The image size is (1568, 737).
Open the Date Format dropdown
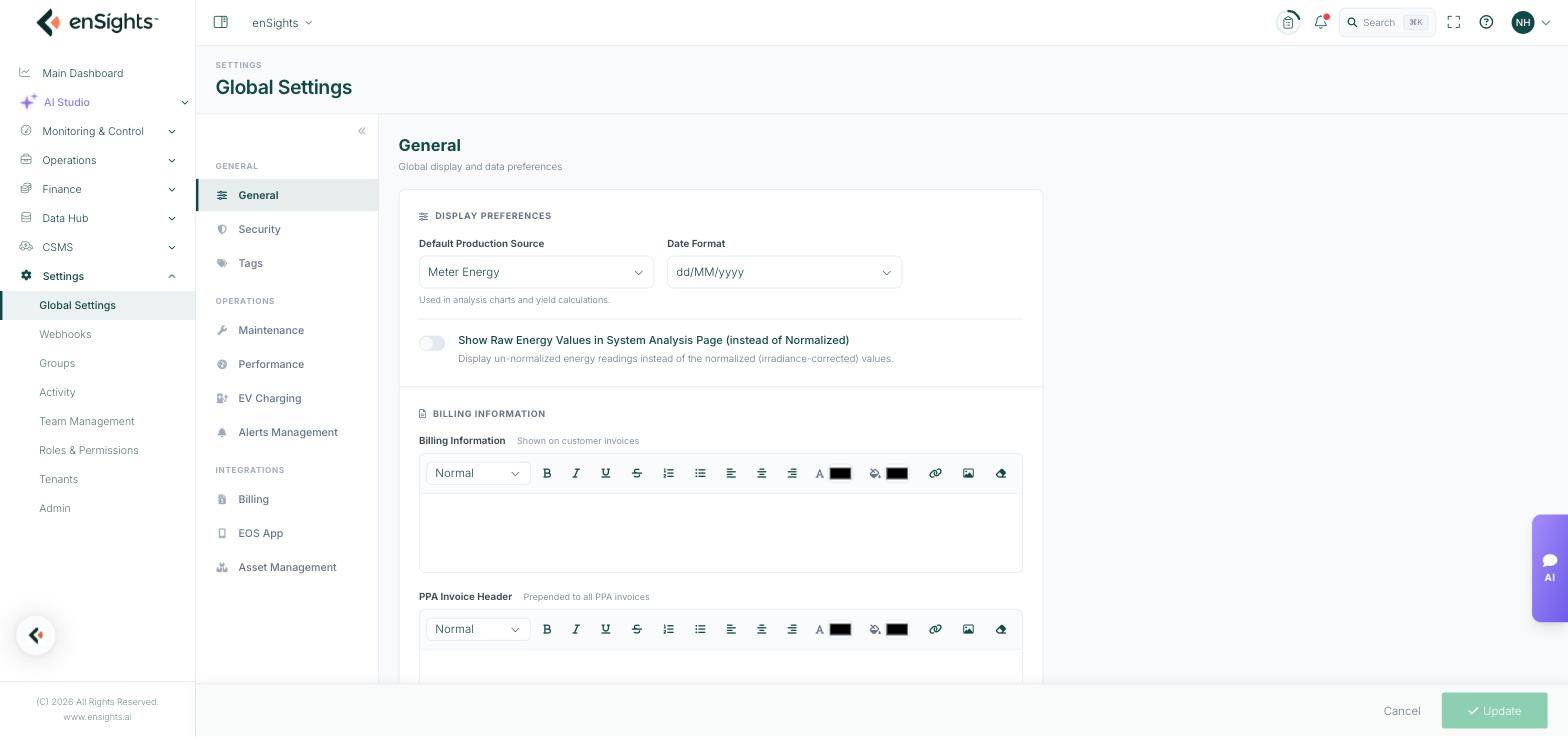coord(784,272)
